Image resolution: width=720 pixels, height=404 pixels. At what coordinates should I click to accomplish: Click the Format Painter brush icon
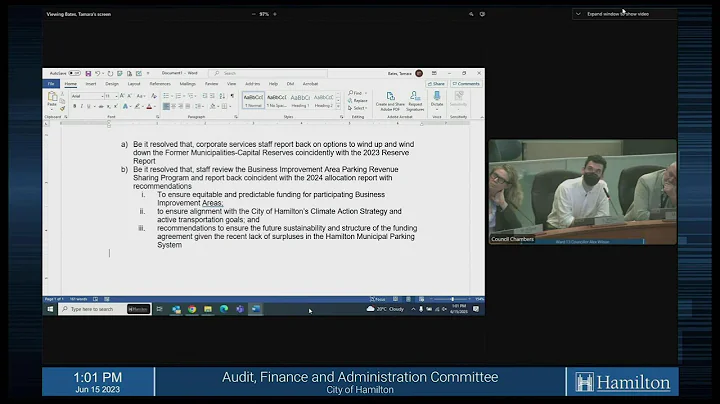click(62, 109)
